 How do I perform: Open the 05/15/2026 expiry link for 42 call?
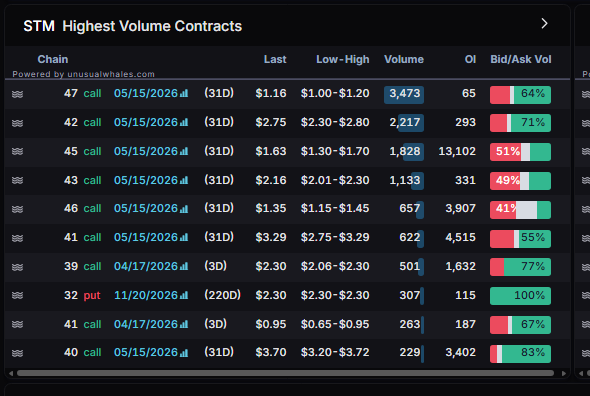[x=146, y=122]
